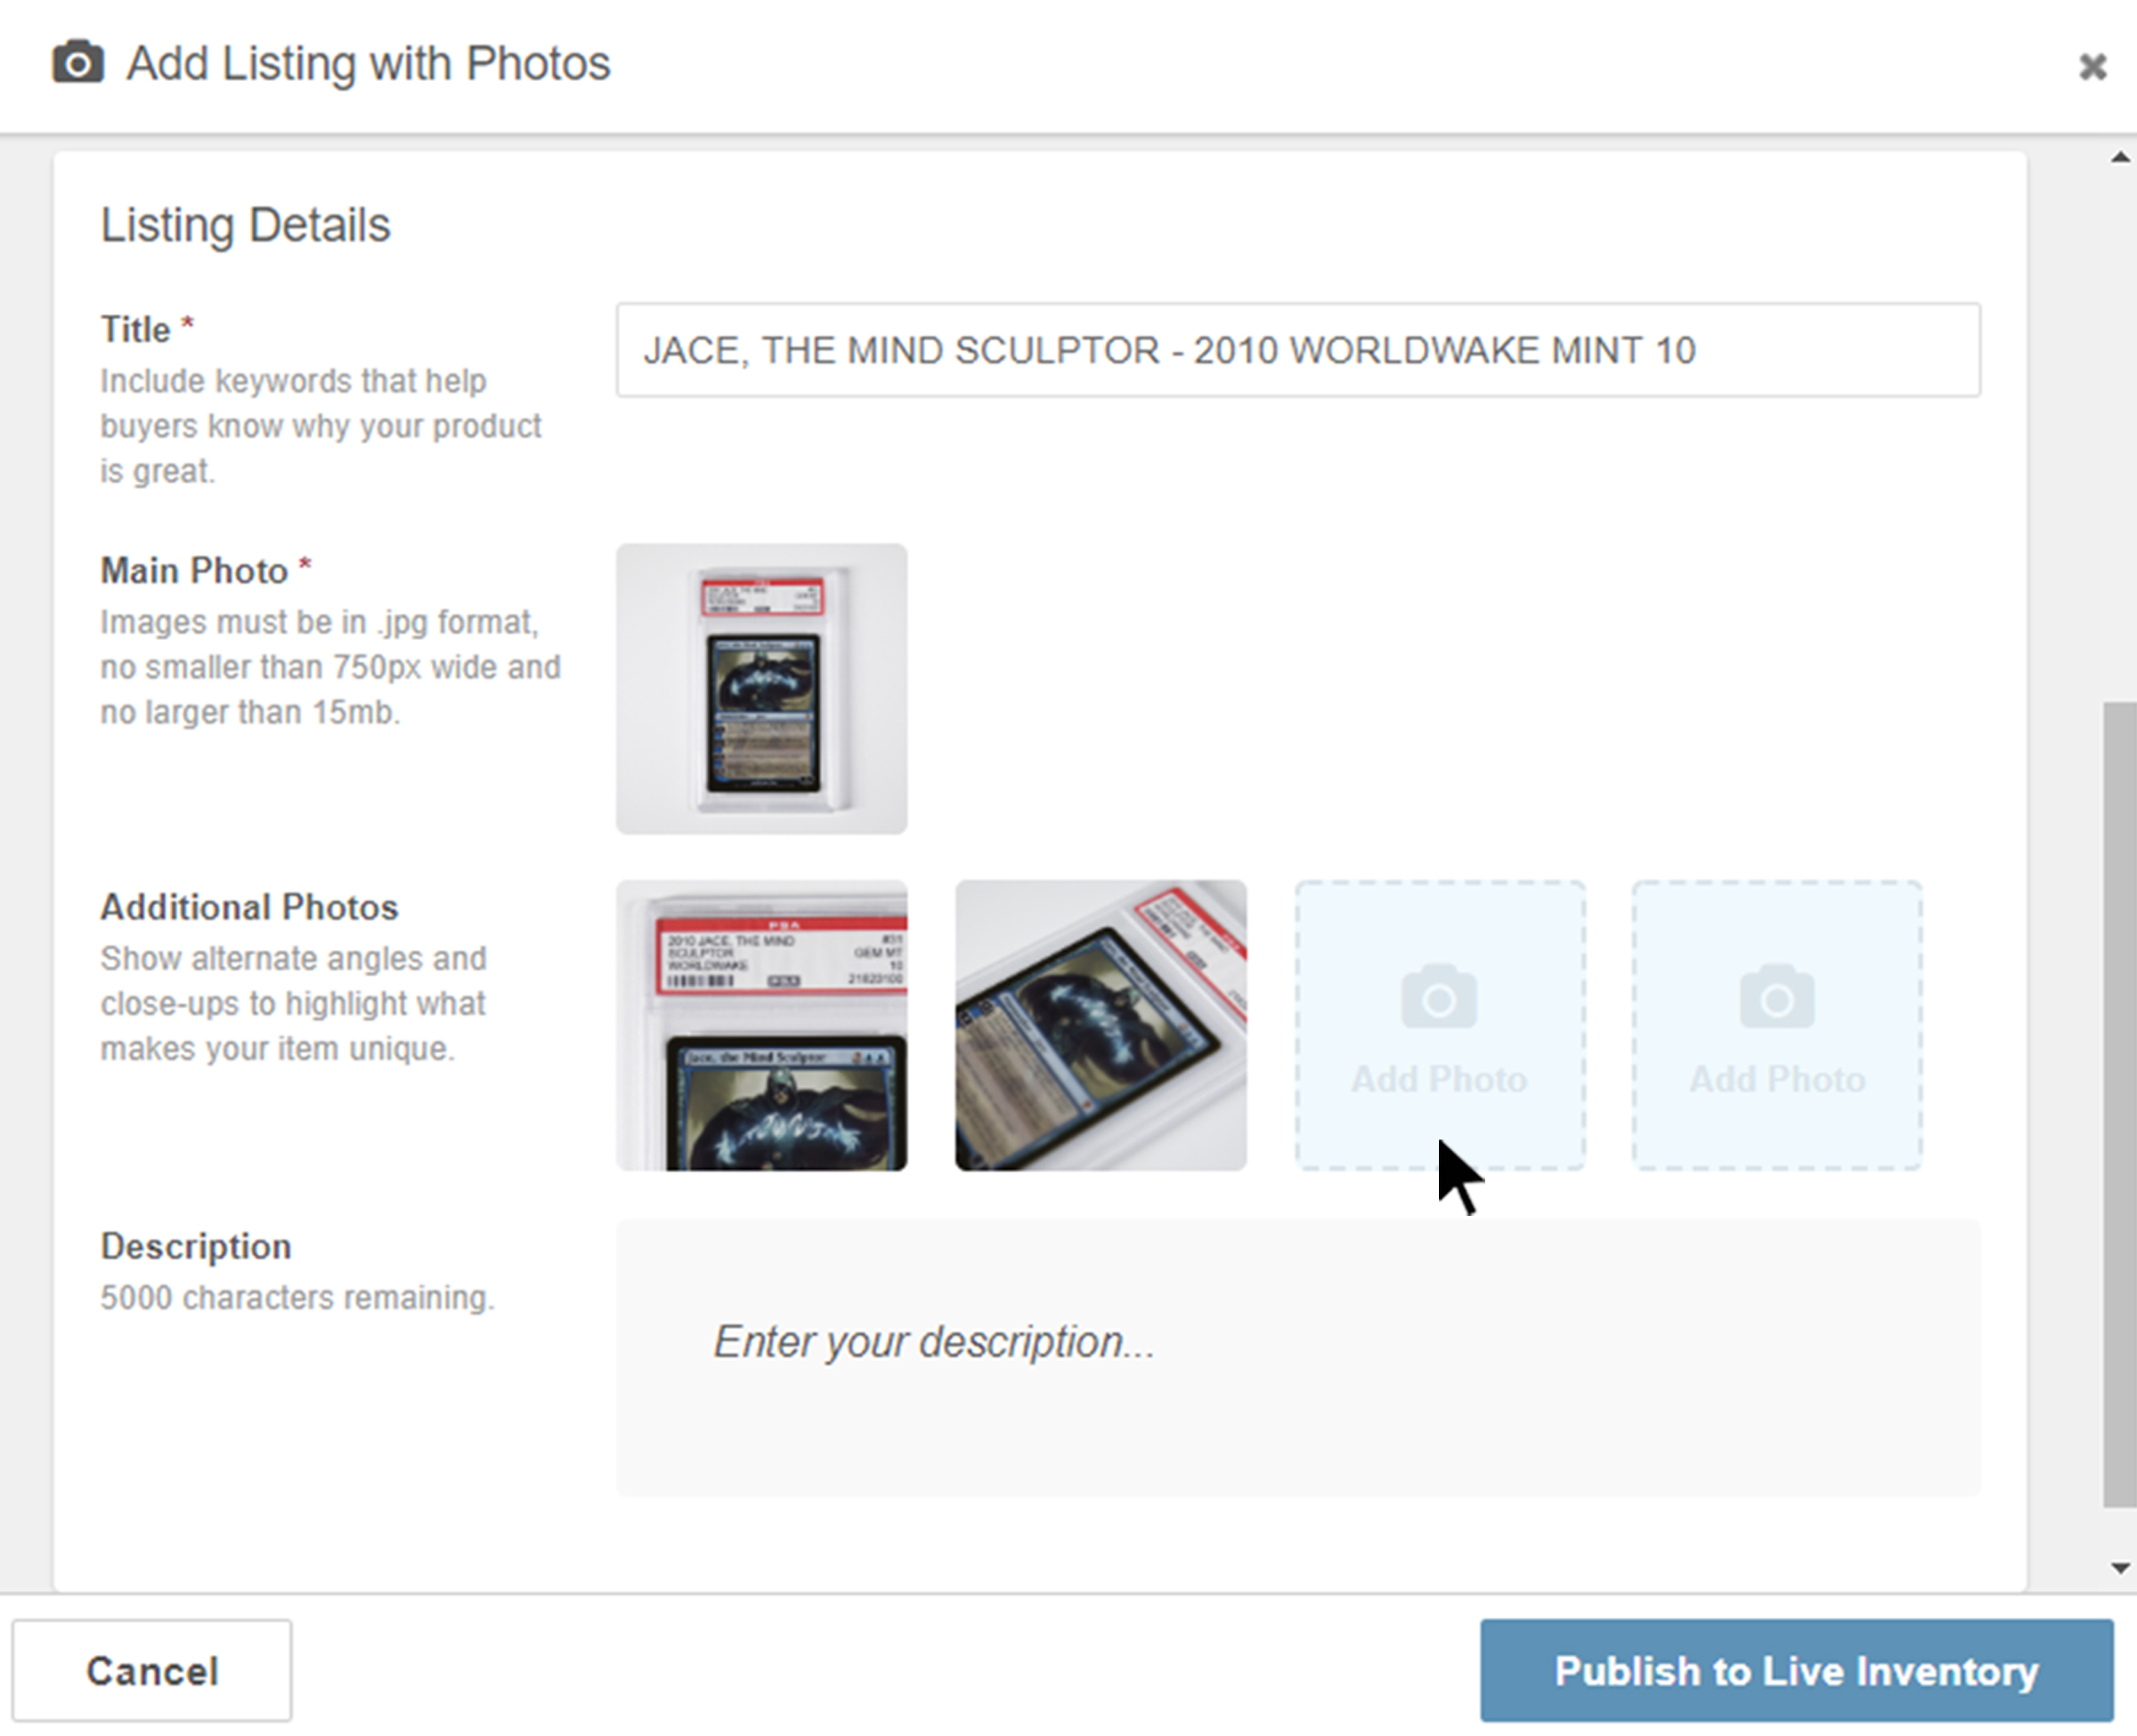Click the 'Description' field label
This screenshot has height=1736, width=2137.
pos(196,1246)
